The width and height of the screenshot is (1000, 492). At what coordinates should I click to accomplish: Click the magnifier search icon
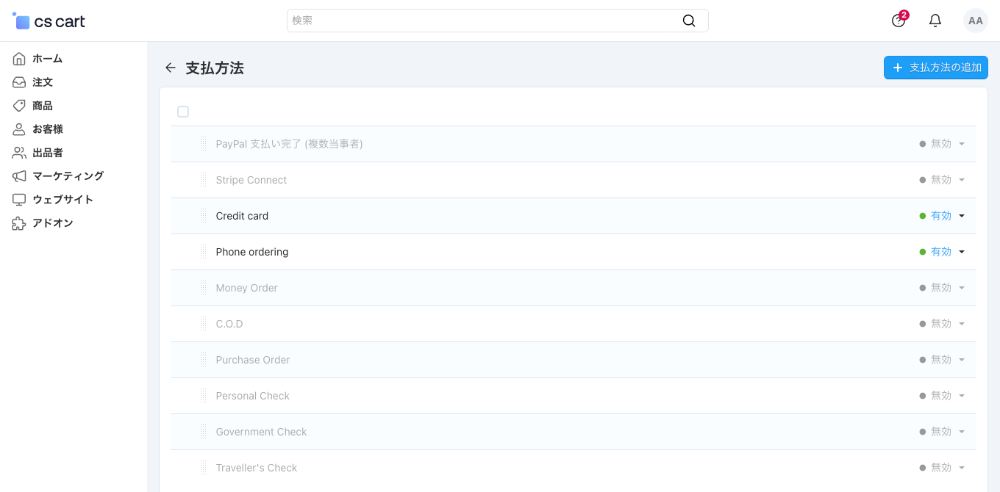(x=689, y=20)
